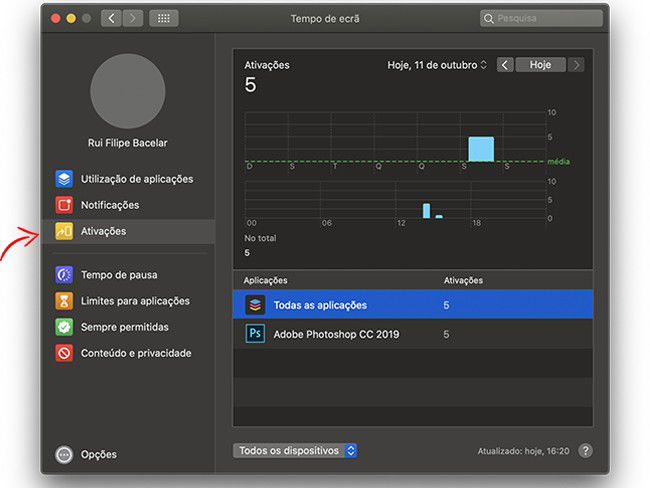This screenshot has width=650, height=488.
Task: Show all preferences with the grid button
Action: pos(163,18)
